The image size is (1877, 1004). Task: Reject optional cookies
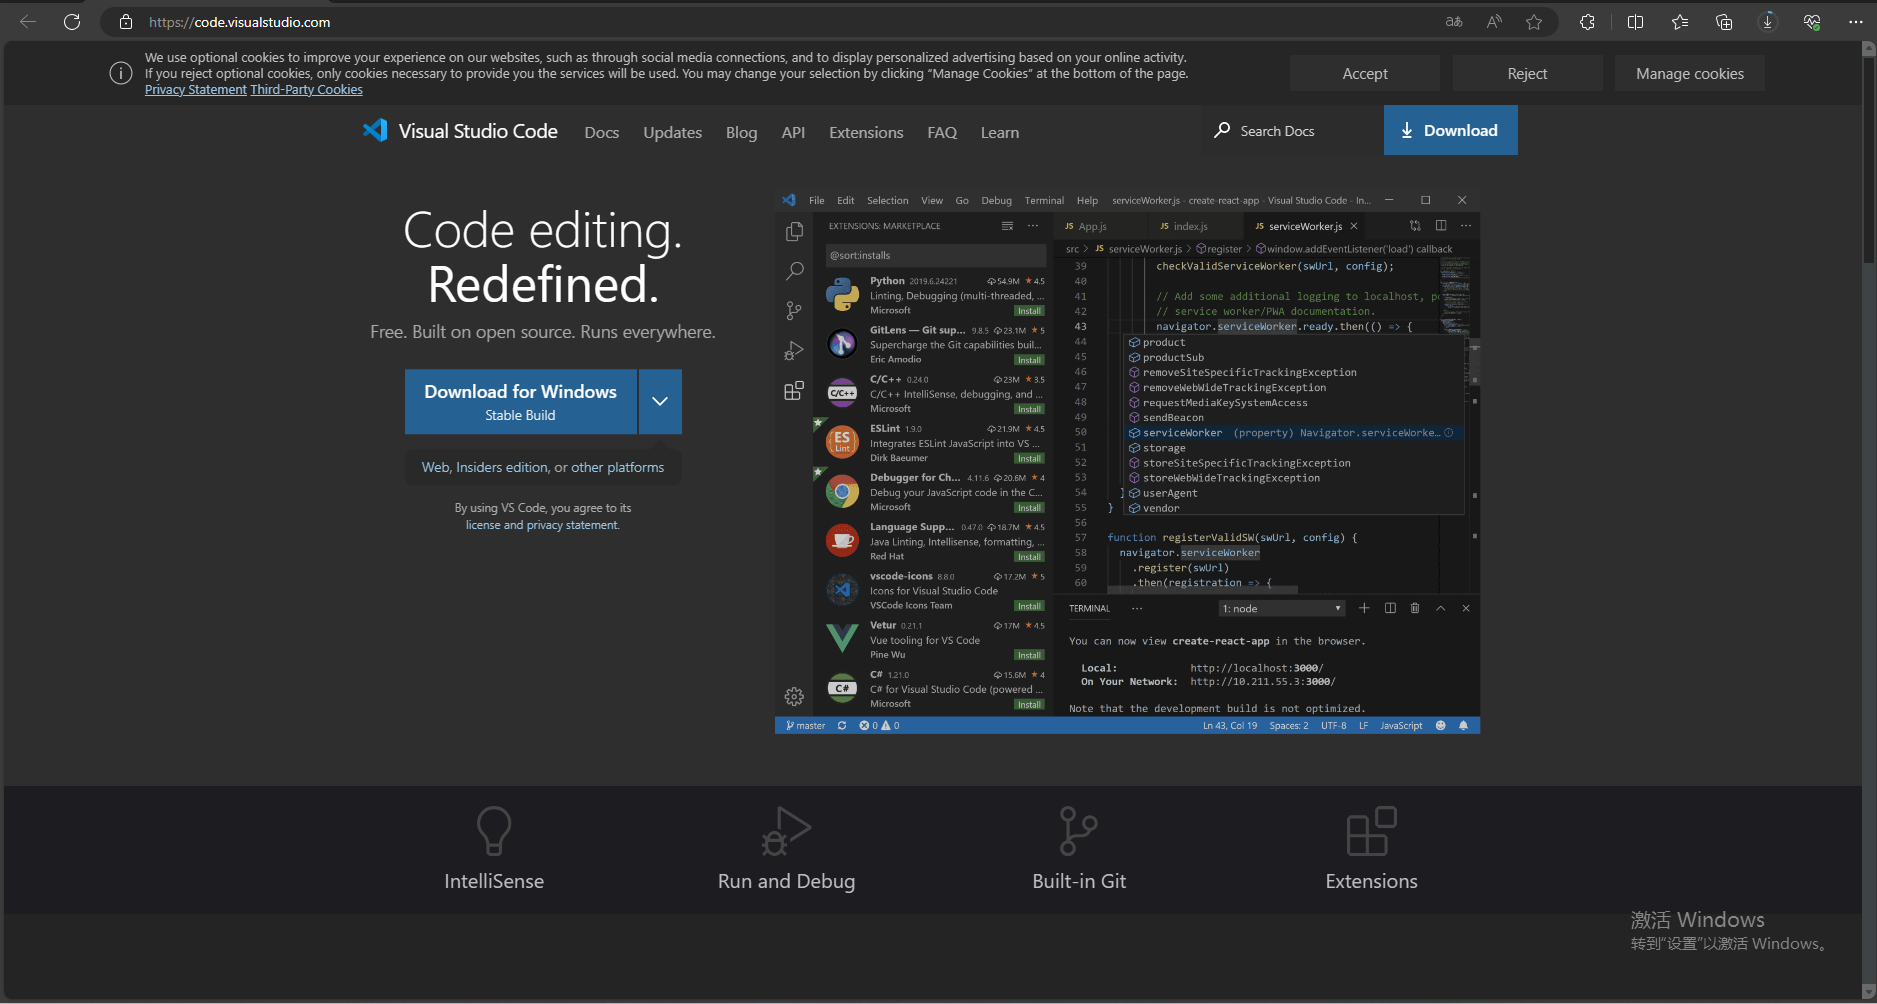coord(1527,73)
